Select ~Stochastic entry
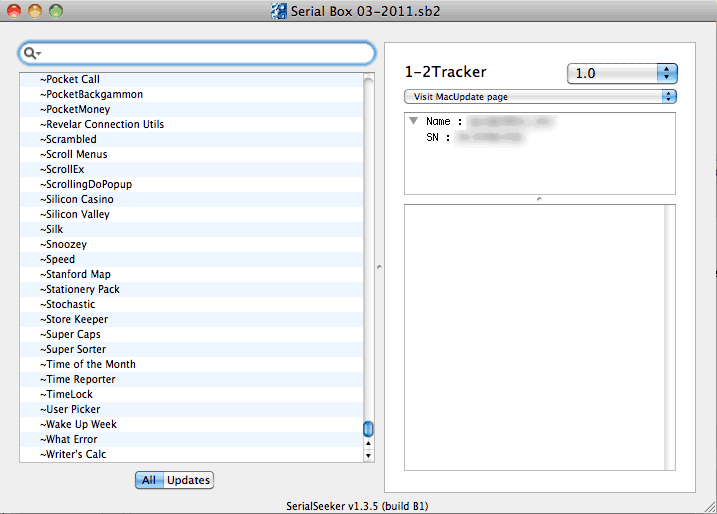Image resolution: width=717 pixels, height=514 pixels. point(192,305)
